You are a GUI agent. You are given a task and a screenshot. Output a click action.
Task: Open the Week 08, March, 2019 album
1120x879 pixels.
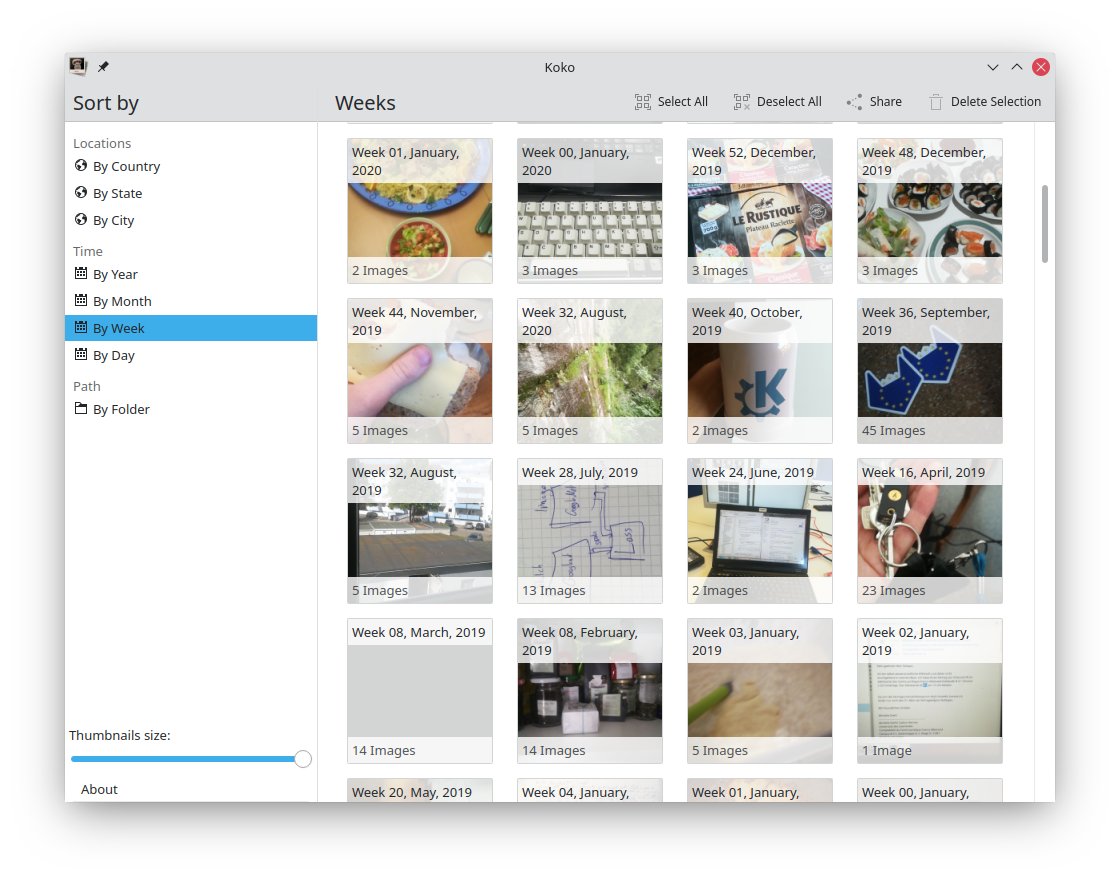click(419, 690)
